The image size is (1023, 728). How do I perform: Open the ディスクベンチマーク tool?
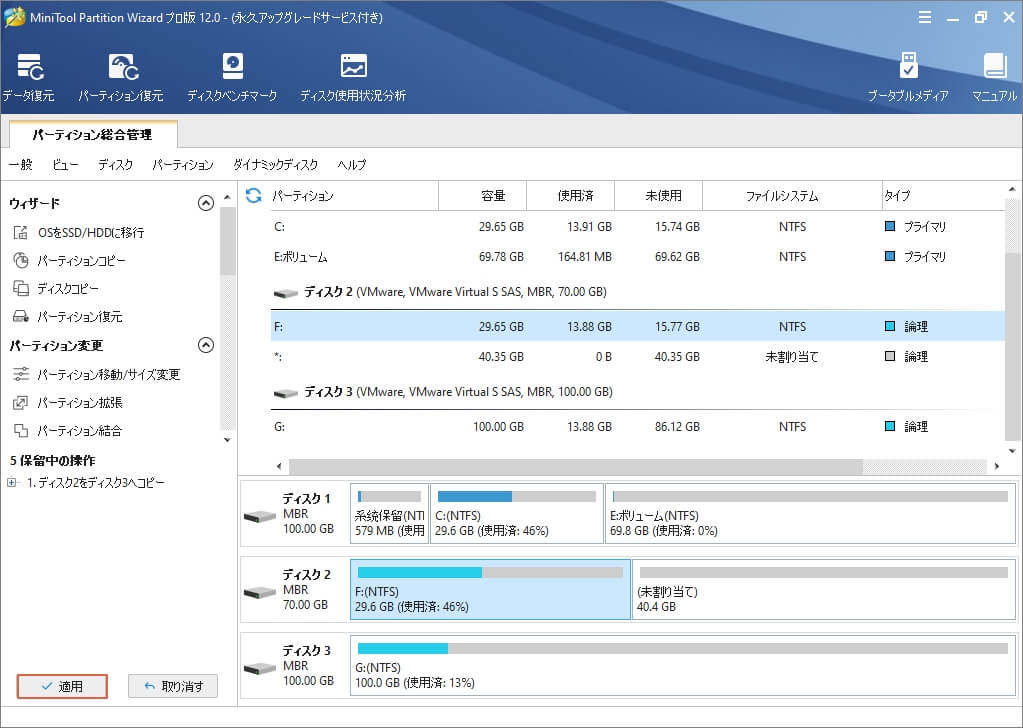point(232,77)
